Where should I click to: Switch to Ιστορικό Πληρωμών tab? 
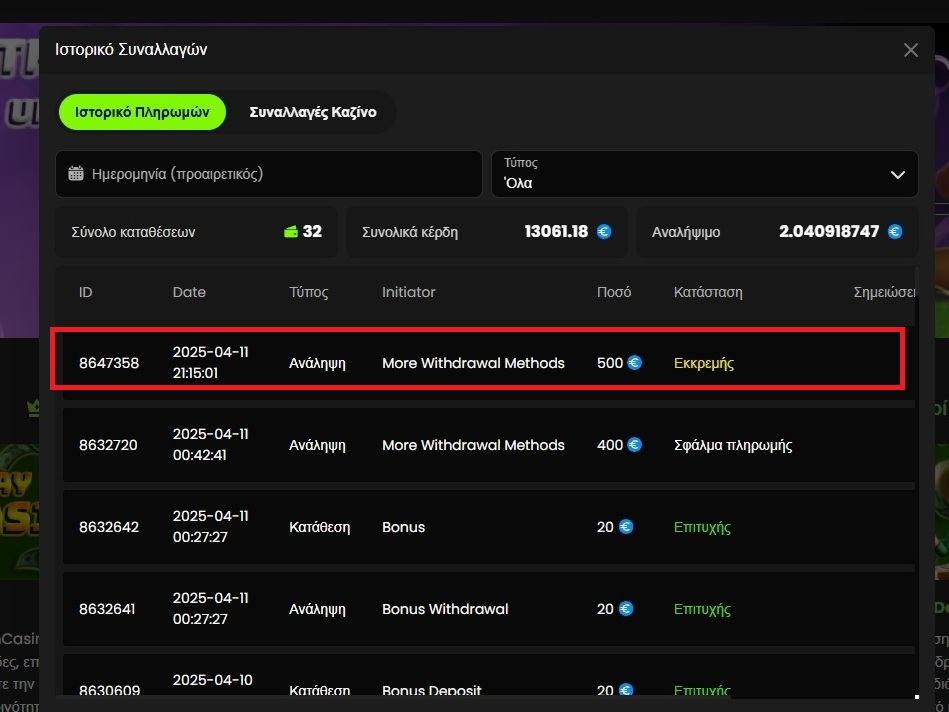(x=142, y=112)
